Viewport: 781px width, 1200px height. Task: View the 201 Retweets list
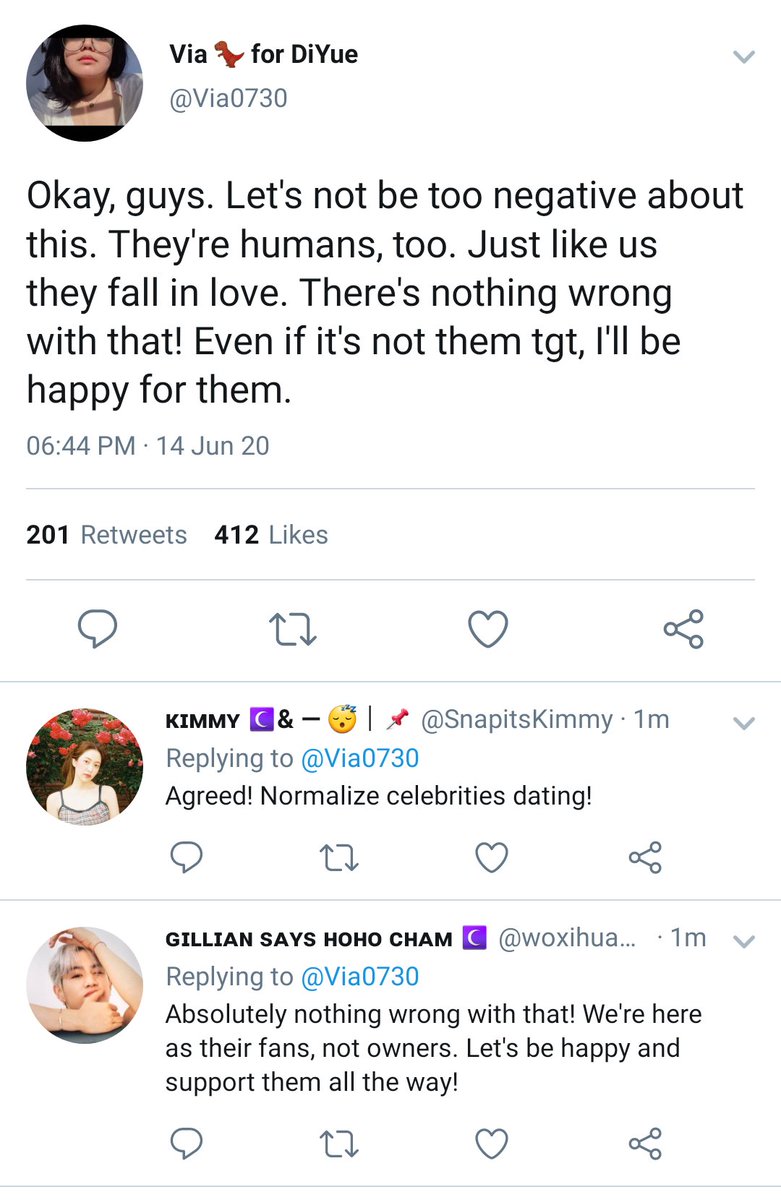click(x=107, y=535)
